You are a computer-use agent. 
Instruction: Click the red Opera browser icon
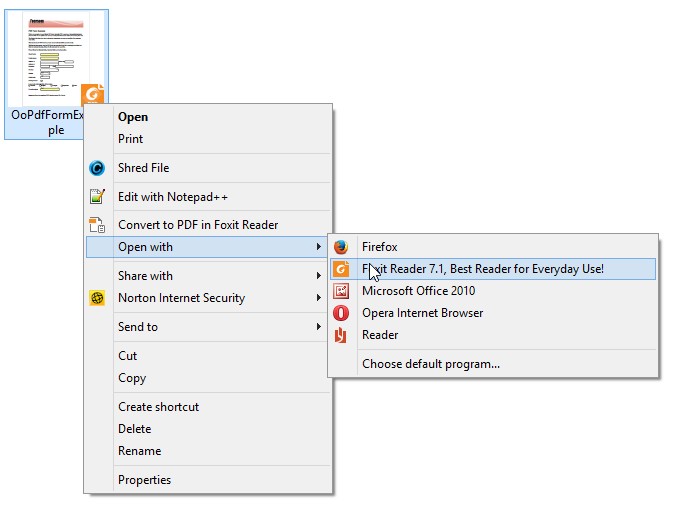tap(341, 313)
